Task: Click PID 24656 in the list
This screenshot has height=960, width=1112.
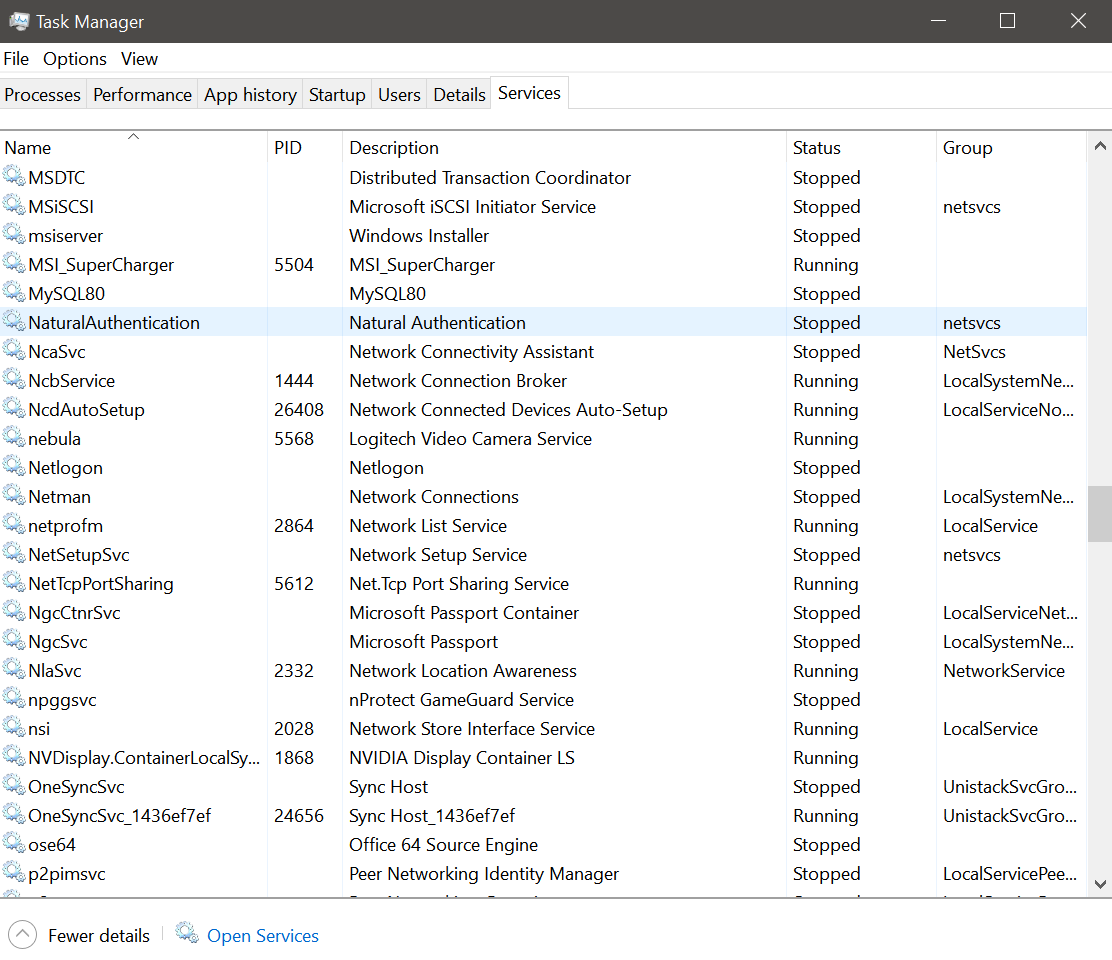Action: (299, 816)
